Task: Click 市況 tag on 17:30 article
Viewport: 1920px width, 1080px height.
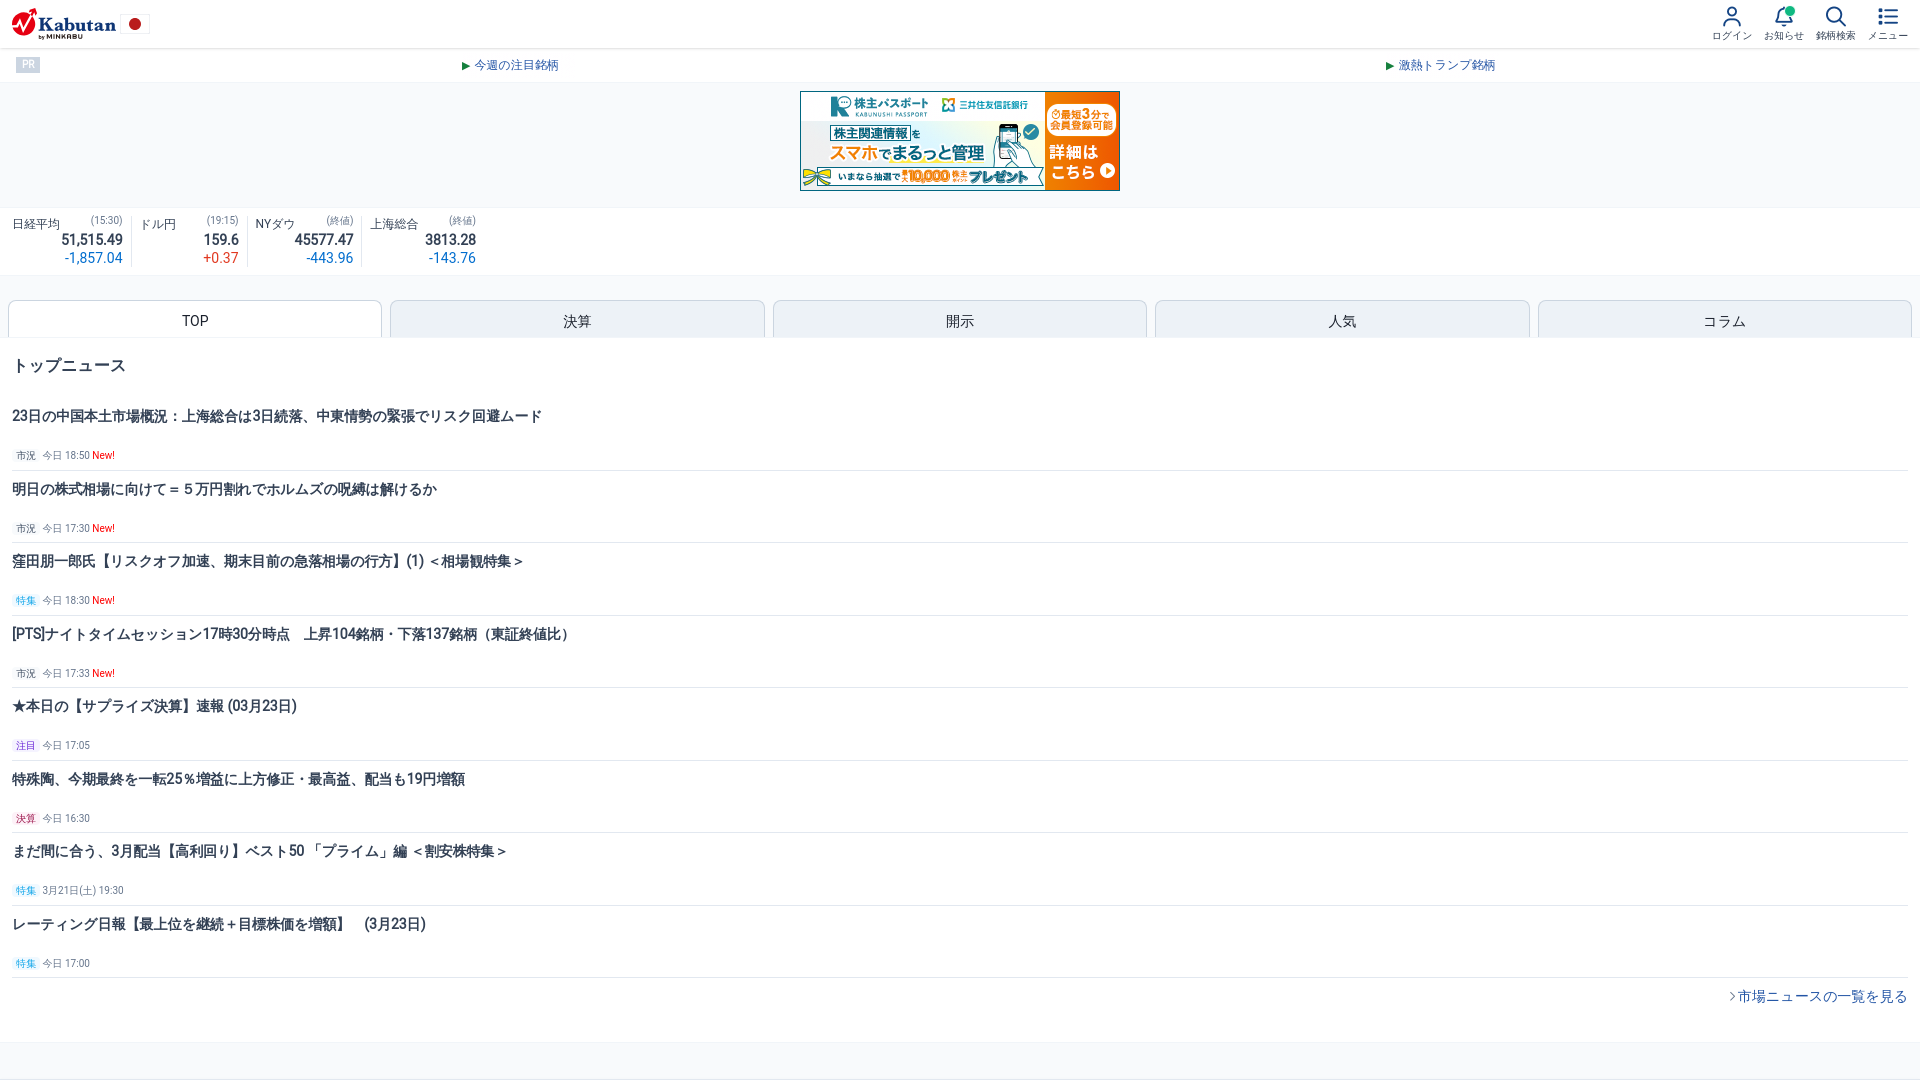Action: (25, 528)
